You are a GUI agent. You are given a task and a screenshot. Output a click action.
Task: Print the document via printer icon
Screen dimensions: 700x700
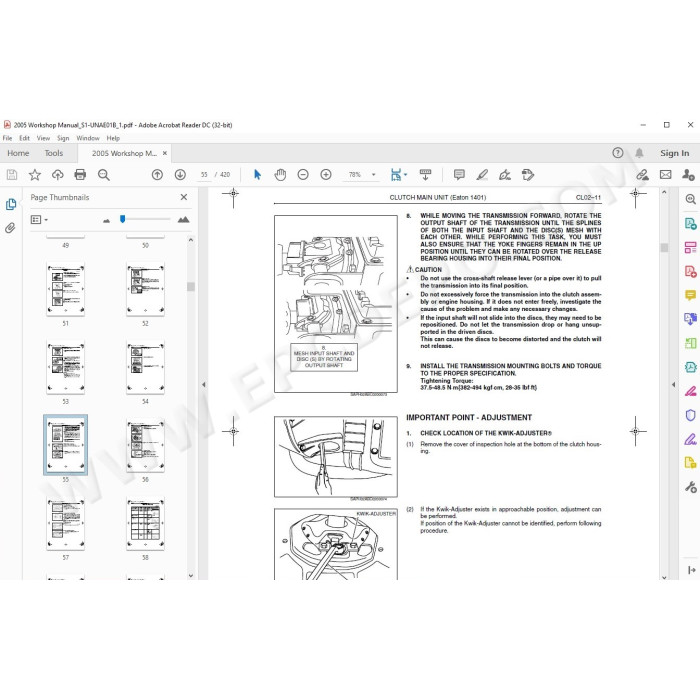click(x=80, y=175)
